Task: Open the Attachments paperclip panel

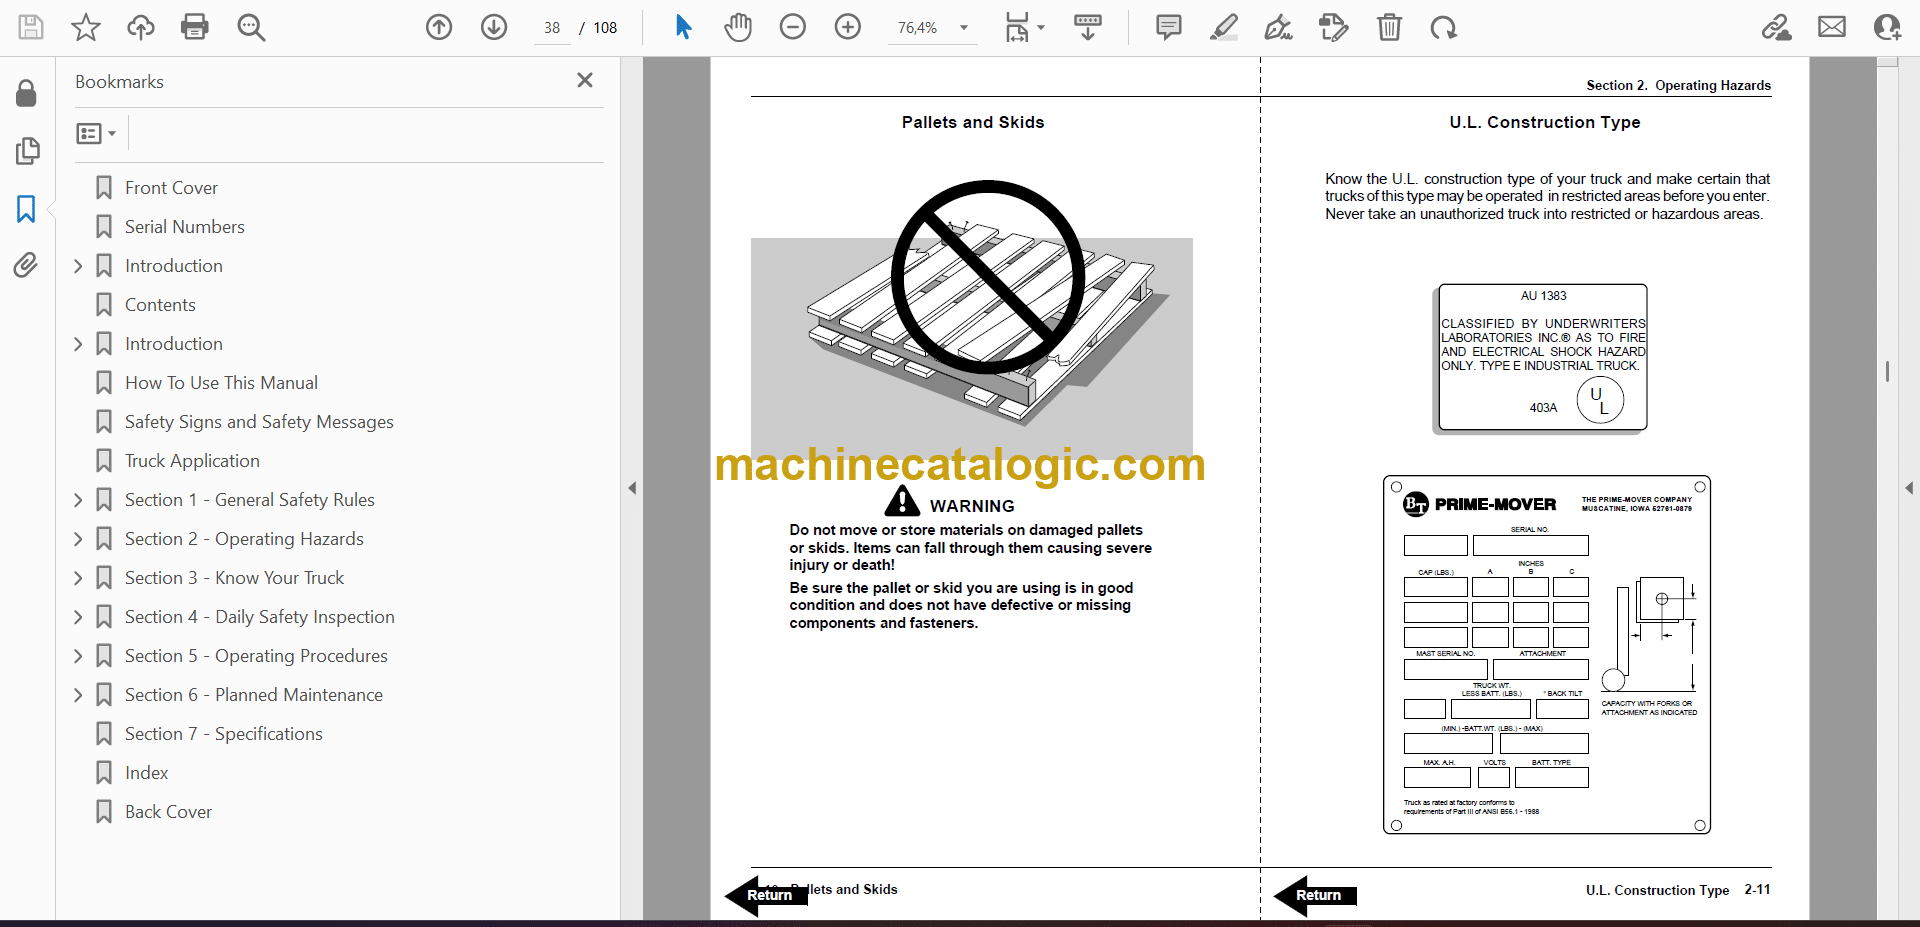Action: coord(26,265)
